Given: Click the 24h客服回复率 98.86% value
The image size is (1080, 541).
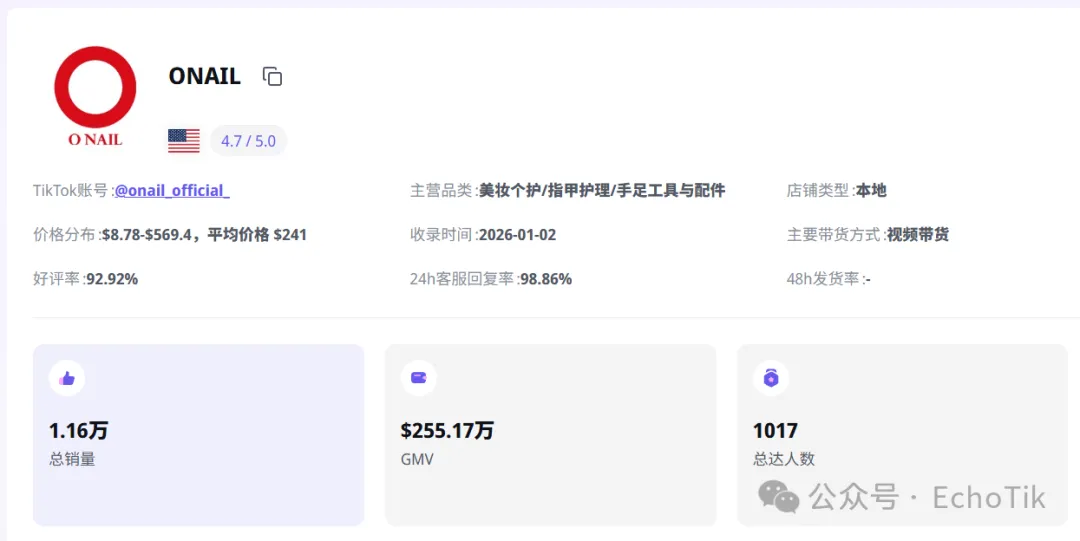Looking at the screenshot, I should [546, 279].
